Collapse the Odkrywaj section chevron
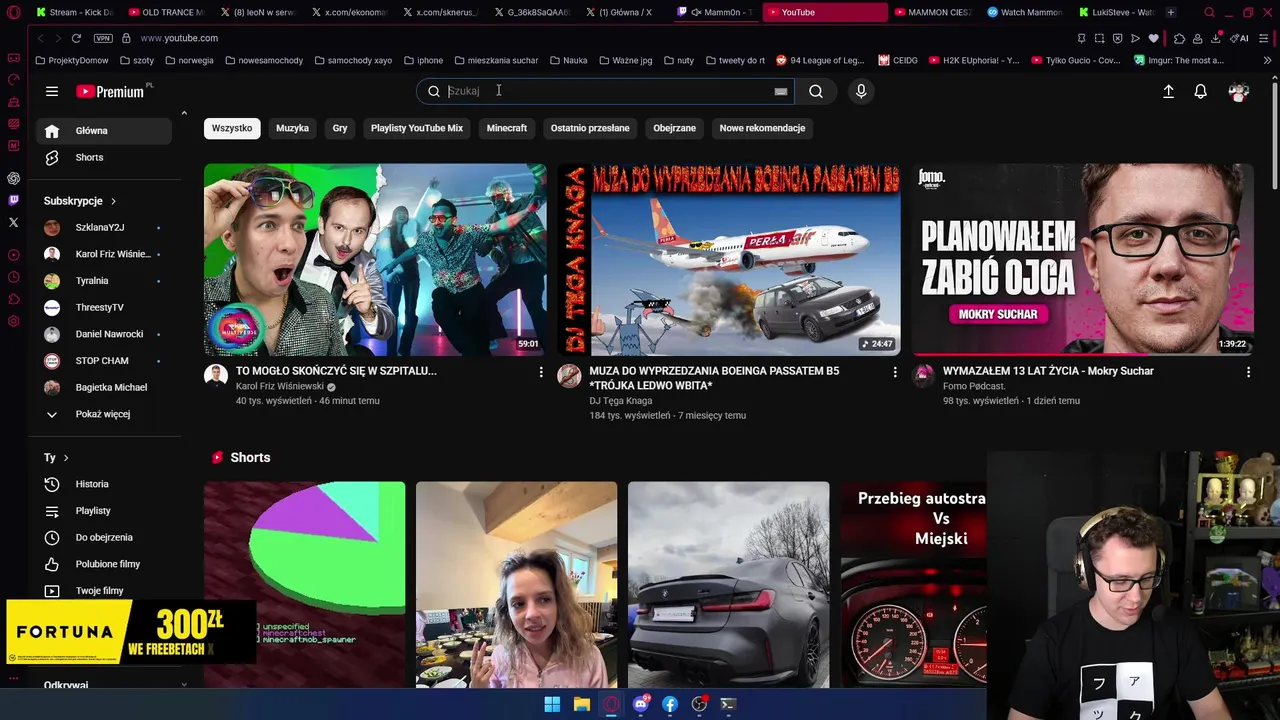The height and width of the screenshot is (720, 1280). point(184,685)
